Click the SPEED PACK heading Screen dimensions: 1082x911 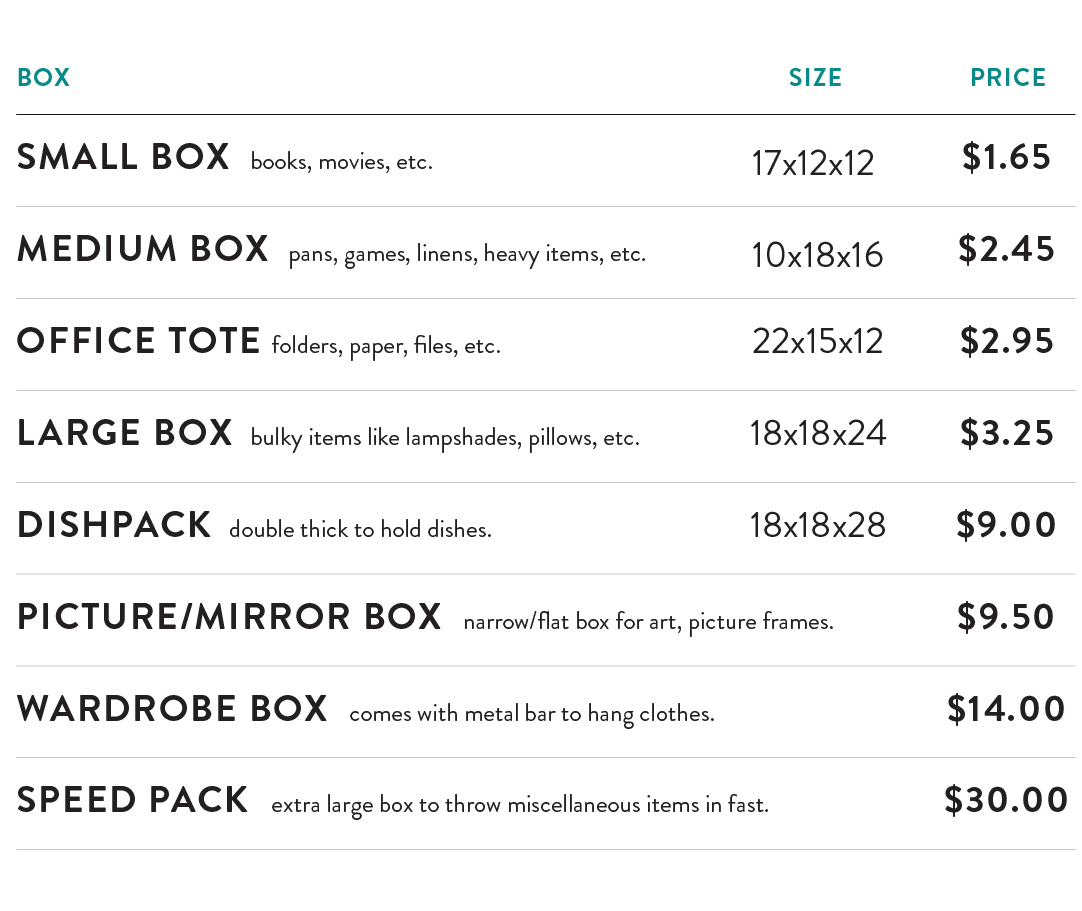coord(132,800)
